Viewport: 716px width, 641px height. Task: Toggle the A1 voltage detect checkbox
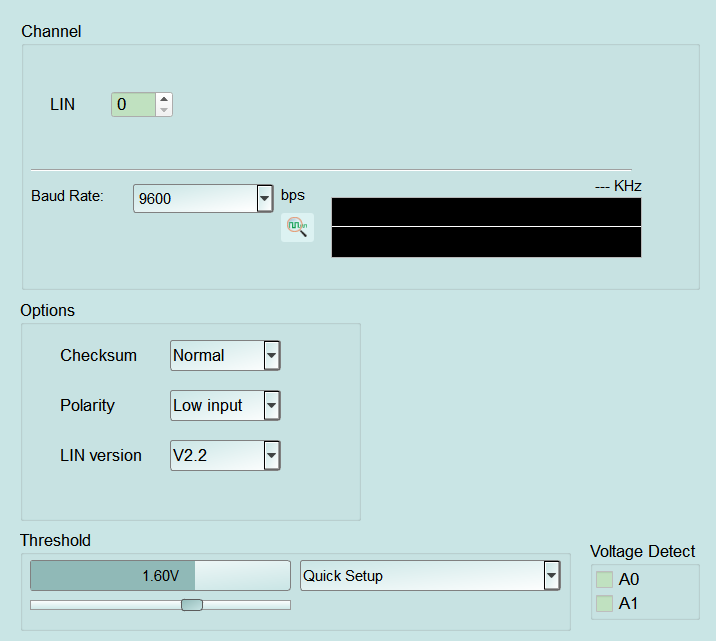[604, 604]
